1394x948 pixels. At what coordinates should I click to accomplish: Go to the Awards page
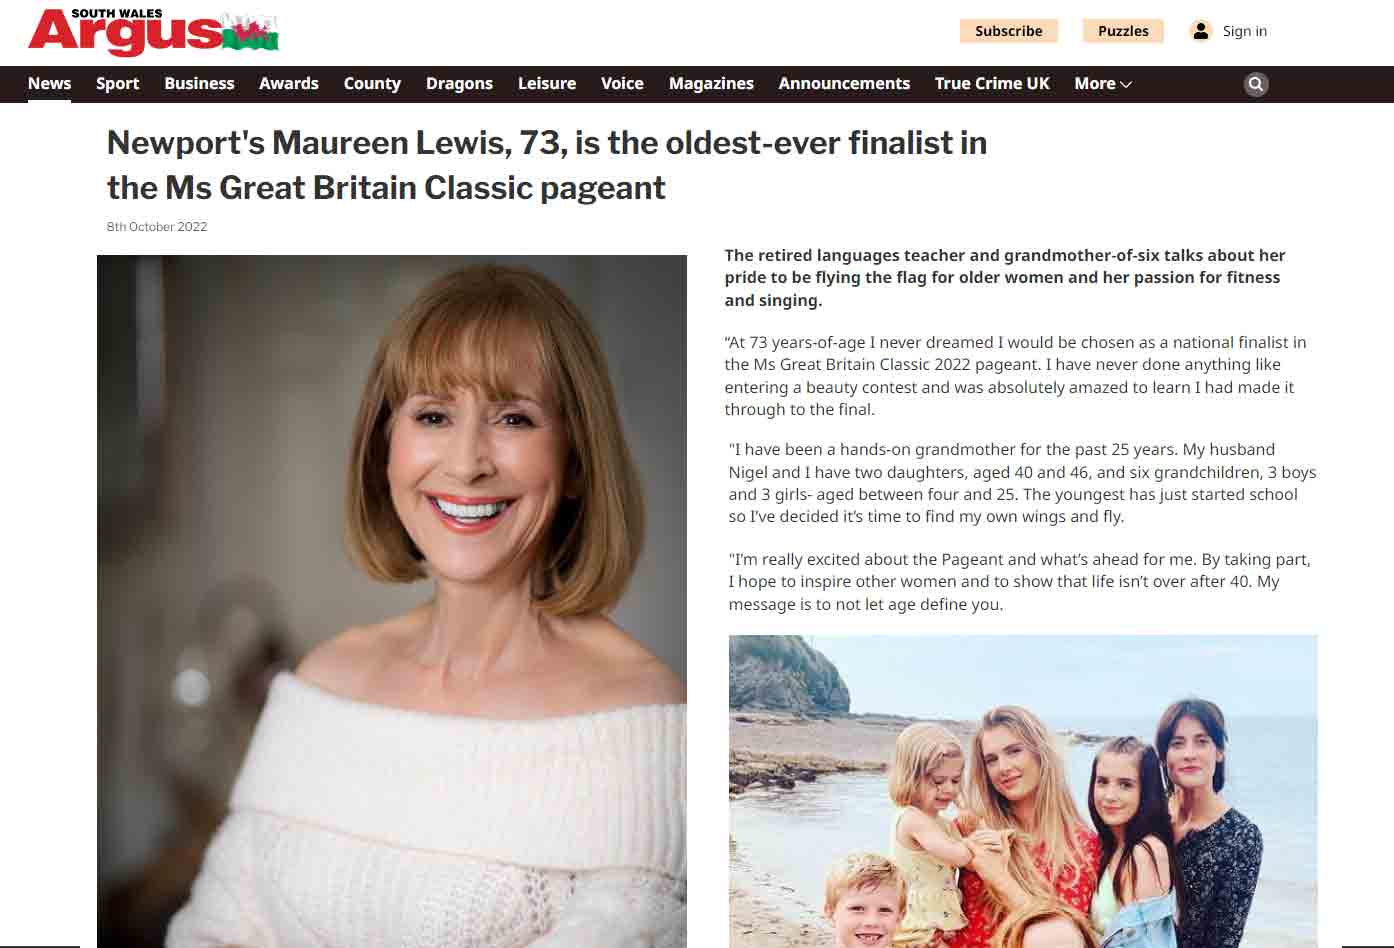289,84
